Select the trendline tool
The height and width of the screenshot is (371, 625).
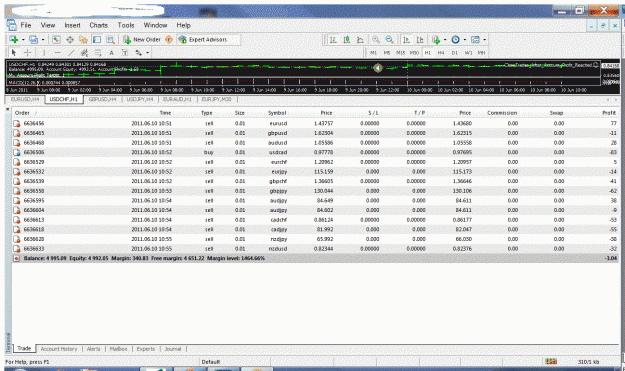click(71, 52)
